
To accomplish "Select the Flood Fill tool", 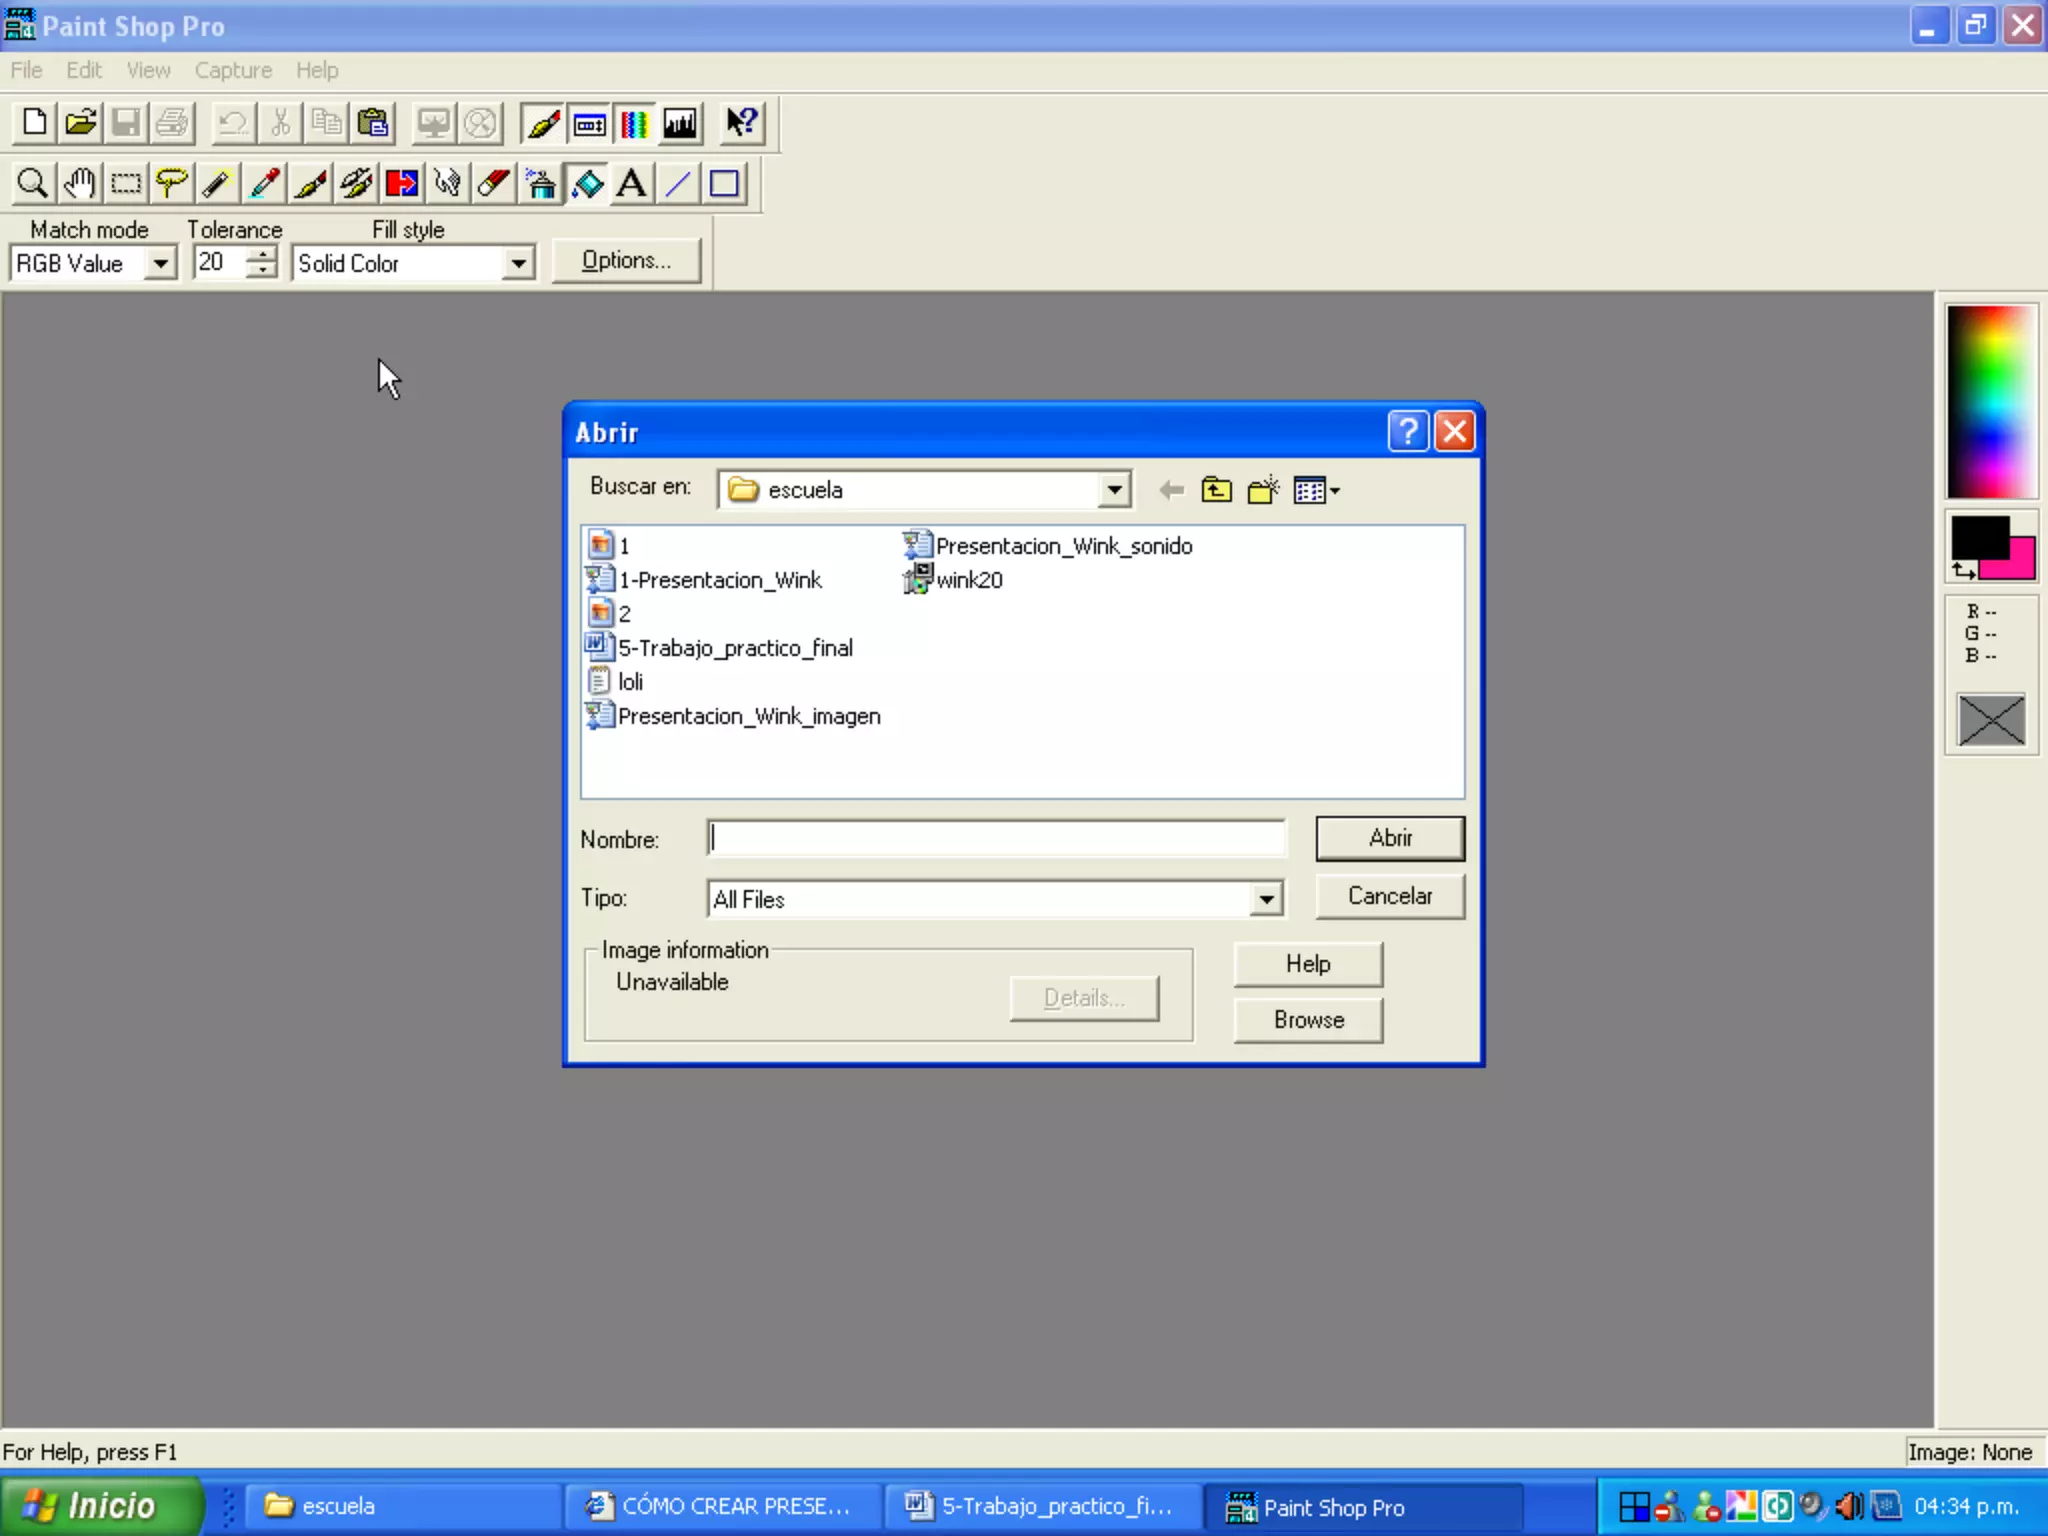I will point(587,184).
